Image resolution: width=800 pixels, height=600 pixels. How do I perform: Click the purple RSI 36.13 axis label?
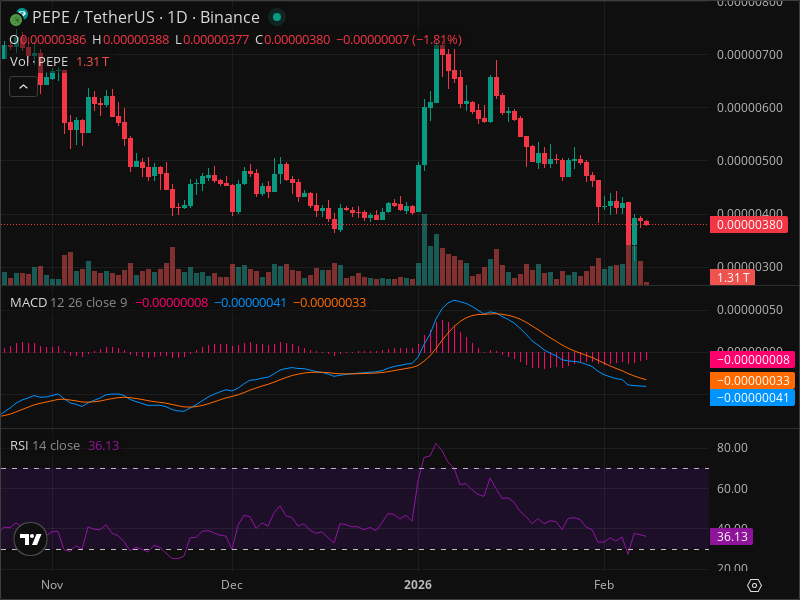[732, 537]
